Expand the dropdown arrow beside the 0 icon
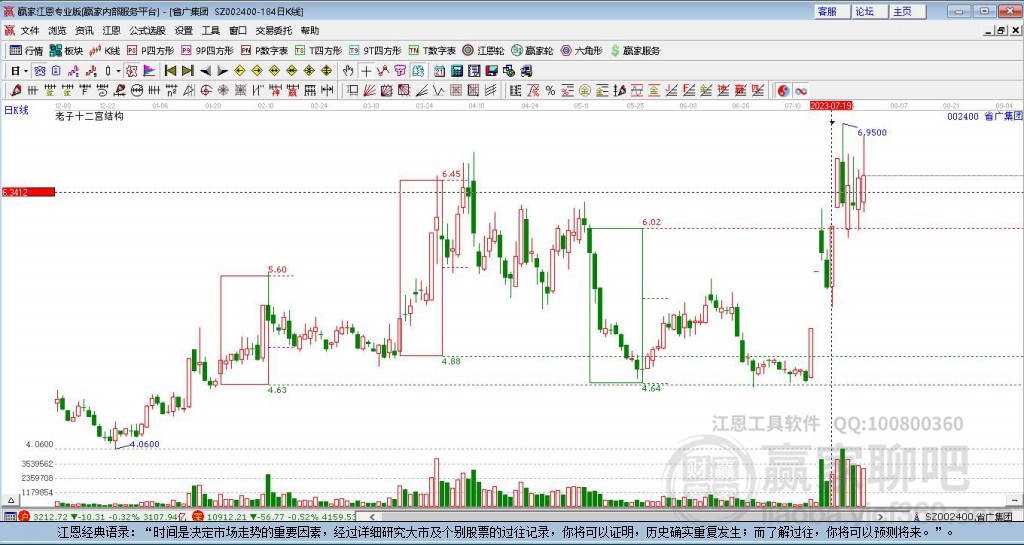This screenshot has height=545, width=1024. tap(118, 70)
